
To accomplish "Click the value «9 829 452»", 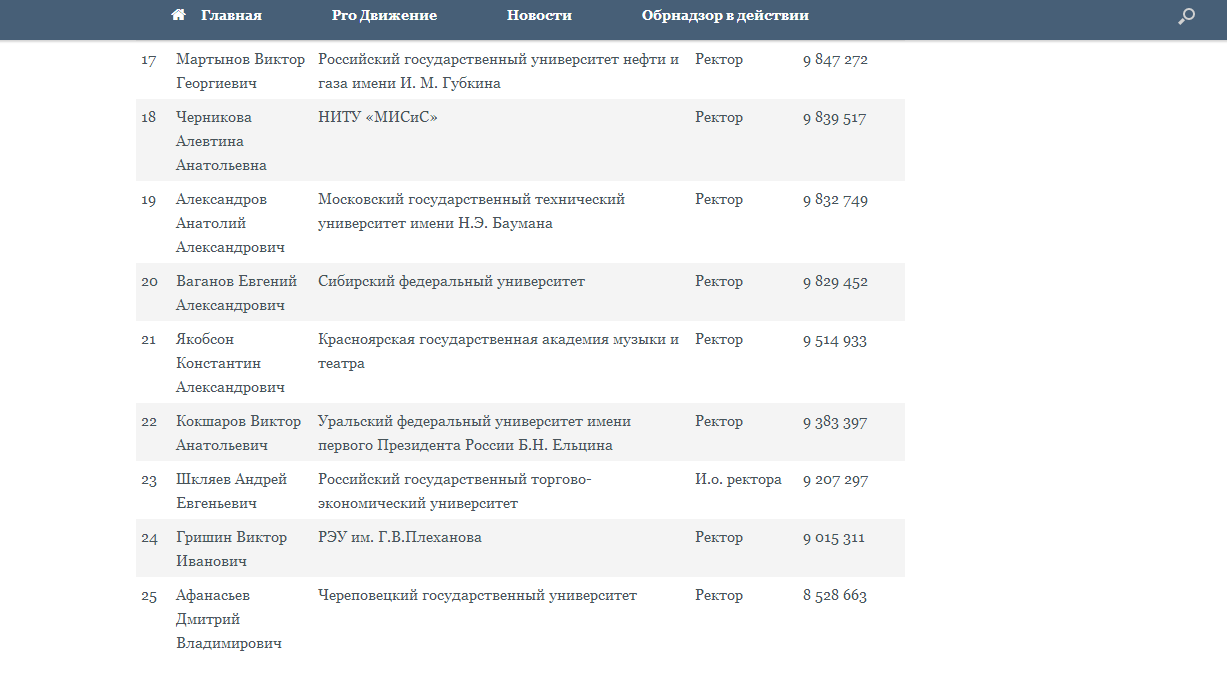I will click(835, 282).
